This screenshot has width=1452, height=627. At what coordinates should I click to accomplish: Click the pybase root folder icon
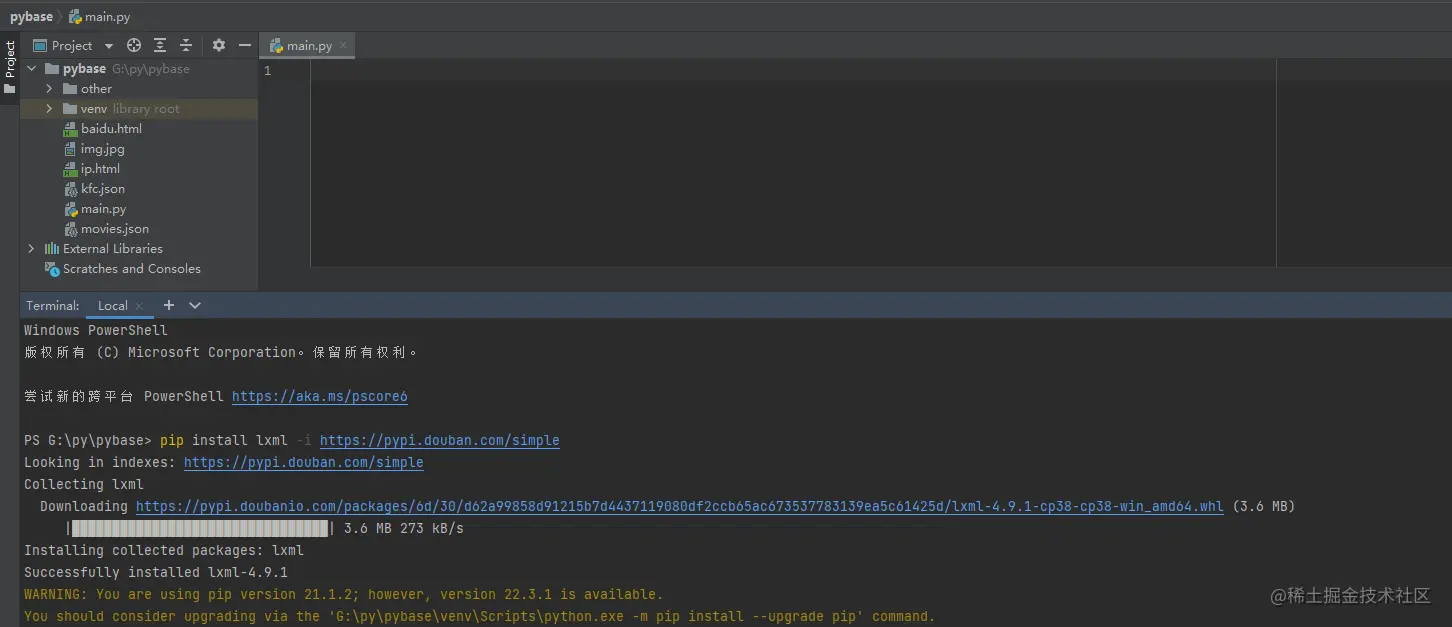[x=52, y=69]
